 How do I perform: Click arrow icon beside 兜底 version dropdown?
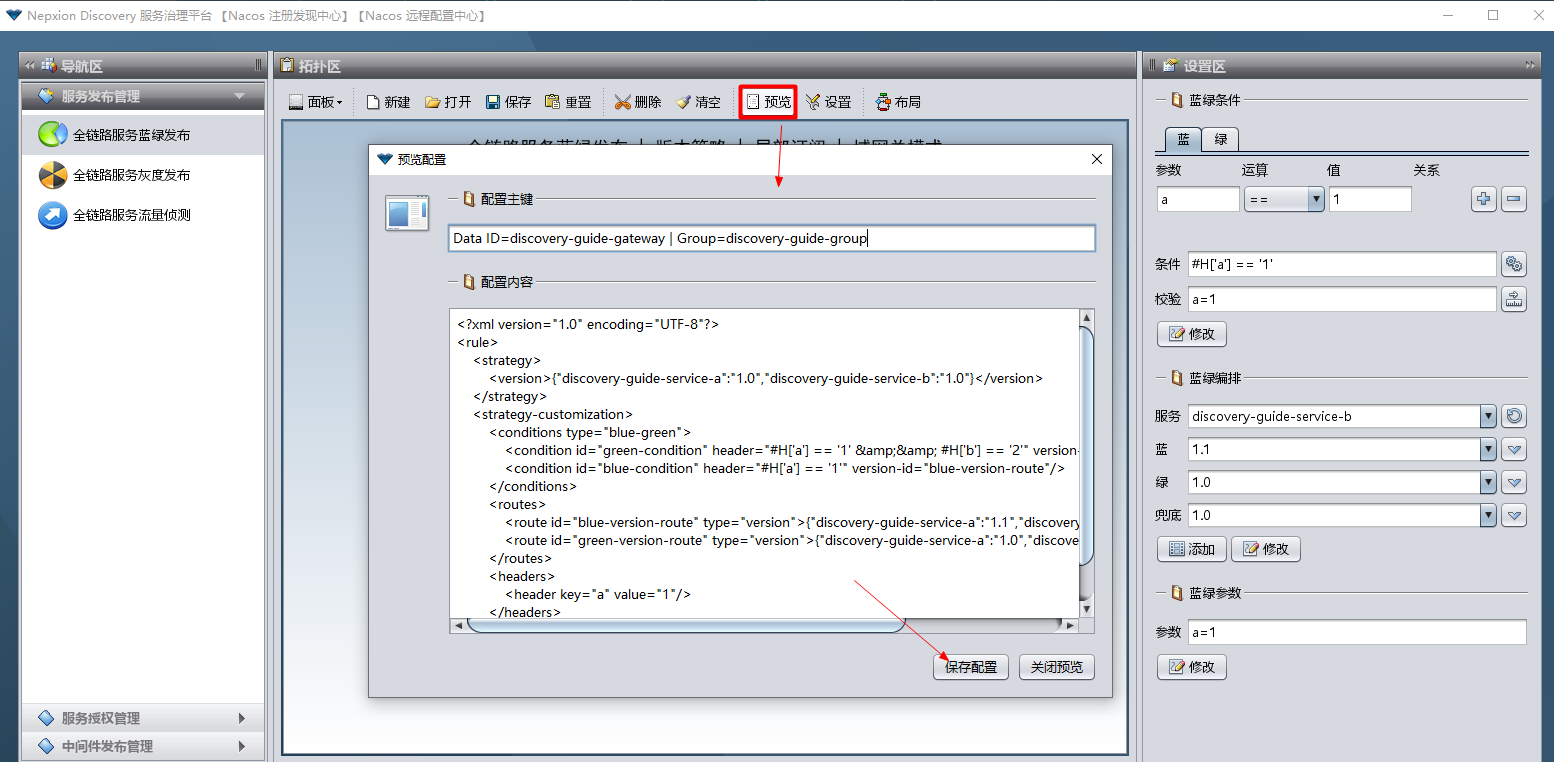(x=1514, y=515)
